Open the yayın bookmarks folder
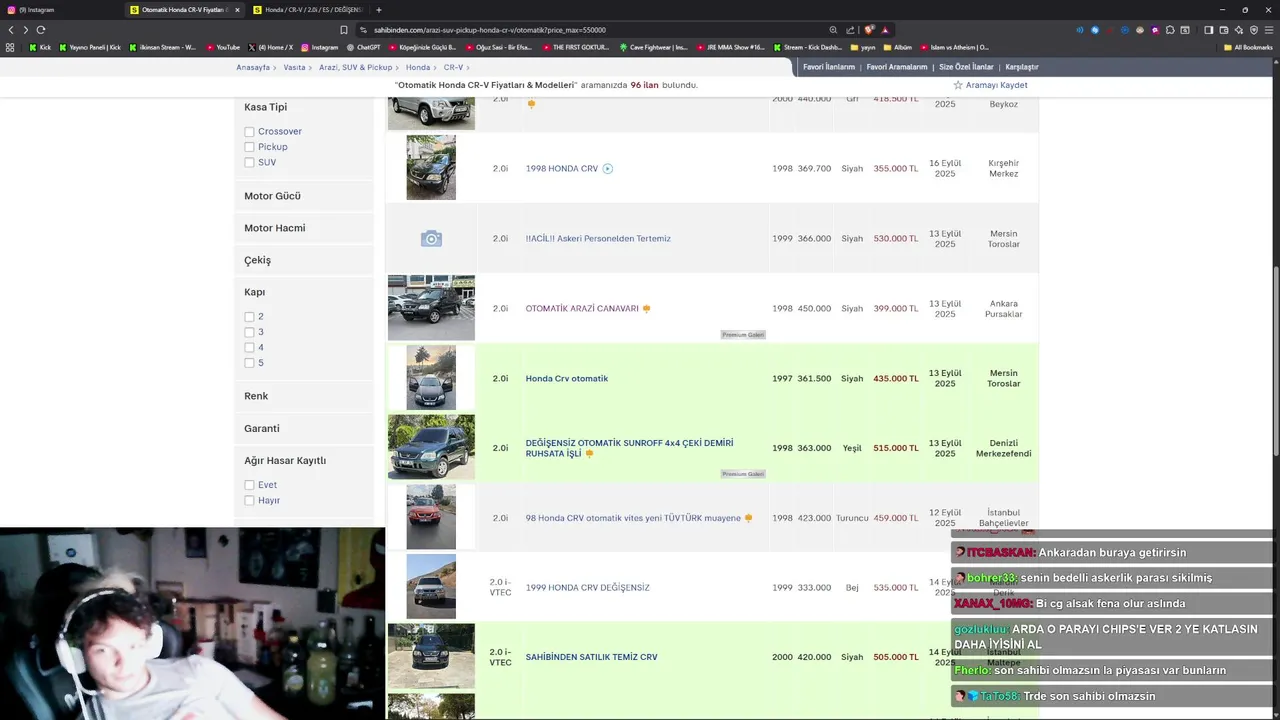This screenshot has width=1280, height=720. [x=862, y=47]
